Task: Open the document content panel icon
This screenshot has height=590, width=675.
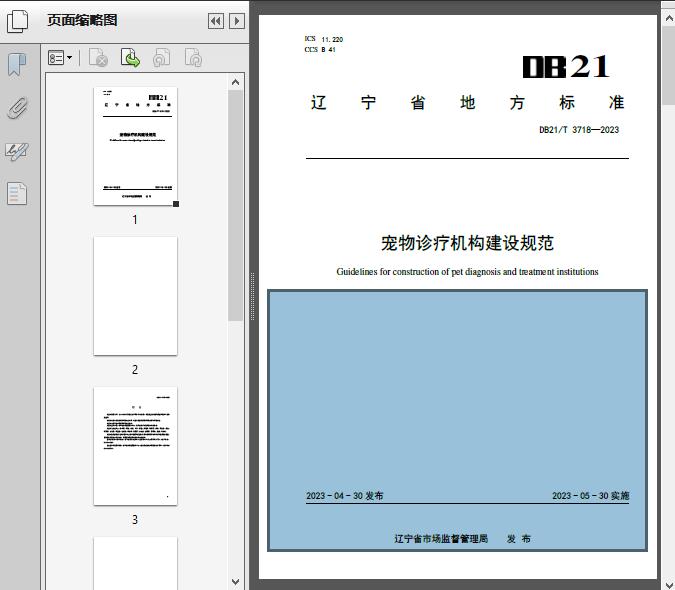Action: coord(17,193)
